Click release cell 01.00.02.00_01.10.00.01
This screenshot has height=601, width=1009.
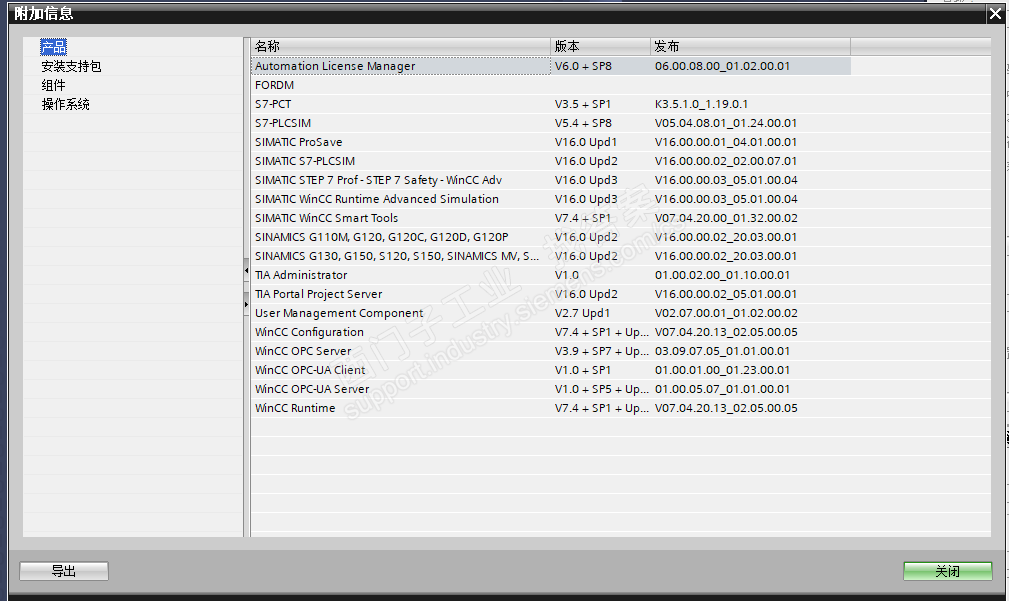pos(722,275)
